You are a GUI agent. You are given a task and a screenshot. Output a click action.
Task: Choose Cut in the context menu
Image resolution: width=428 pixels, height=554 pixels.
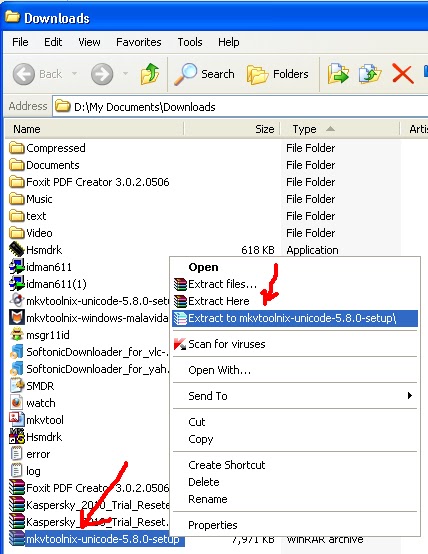pyautogui.click(x=295, y=422)
